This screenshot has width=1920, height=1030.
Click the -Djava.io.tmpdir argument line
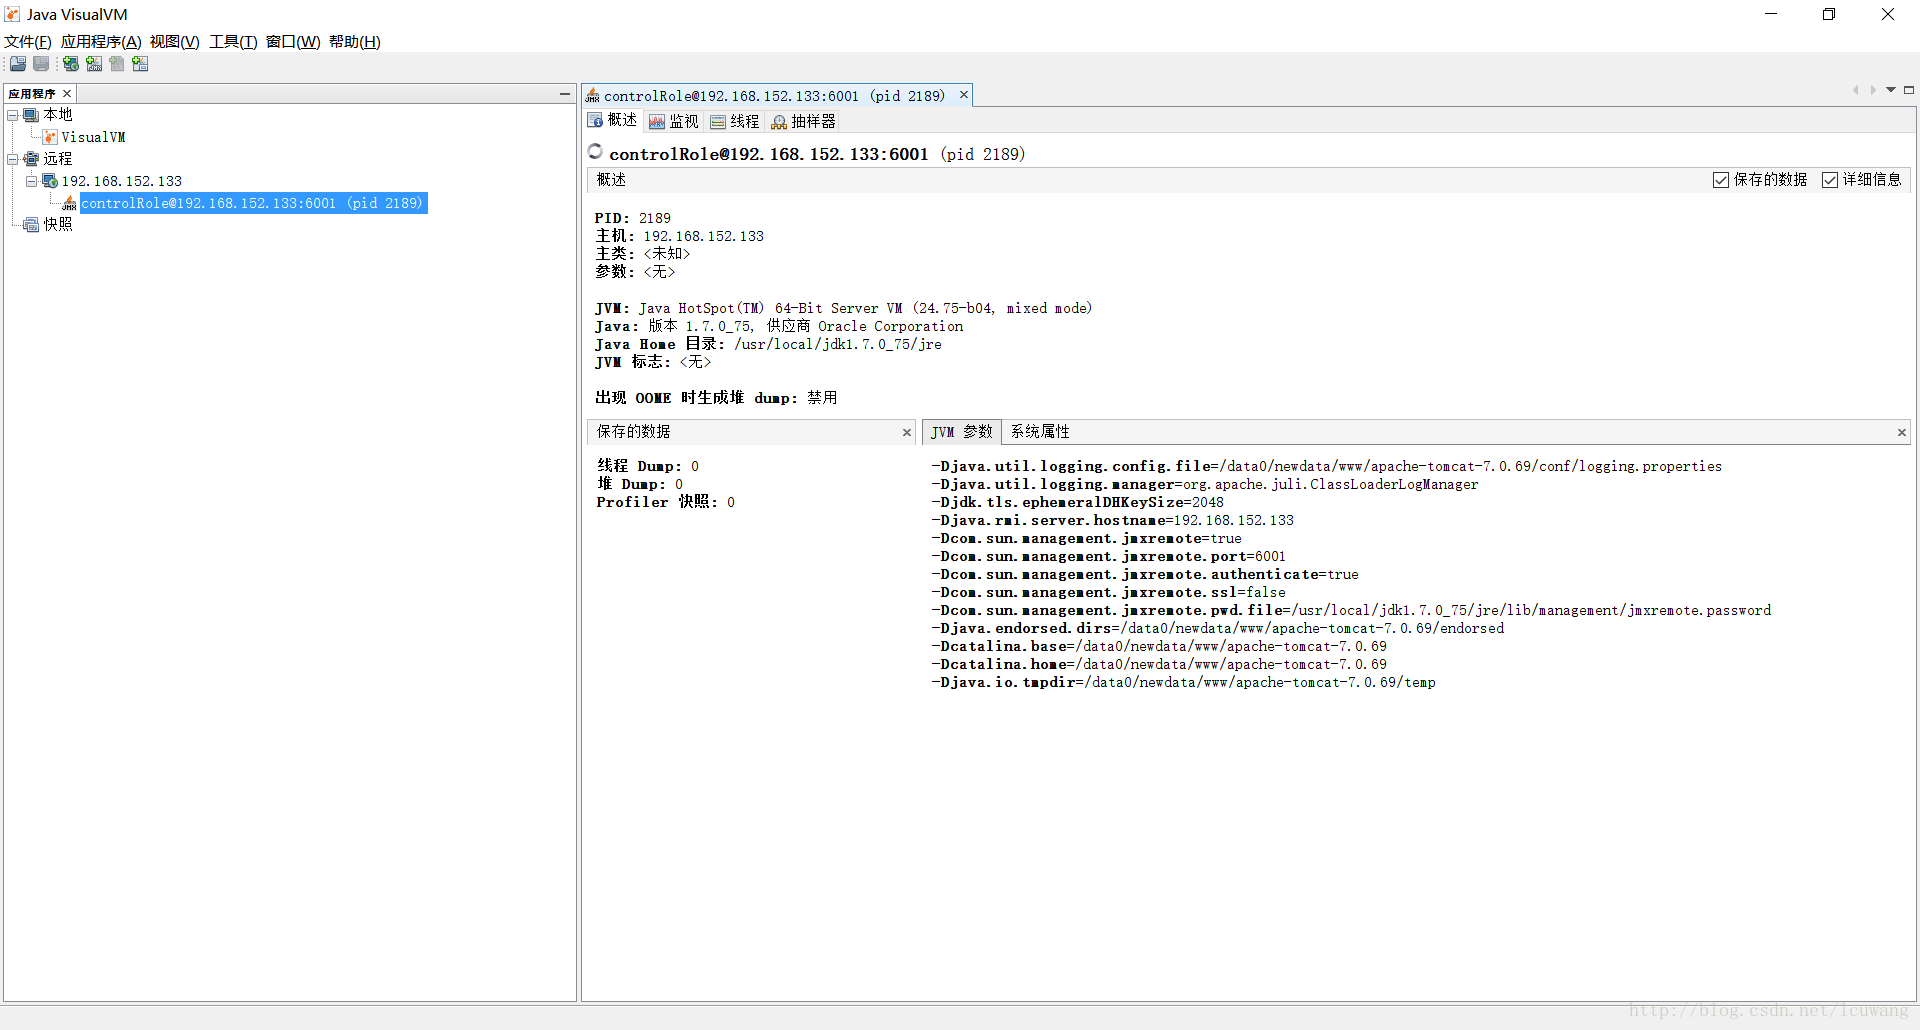pyautogui.click(x=1184, y=683)
